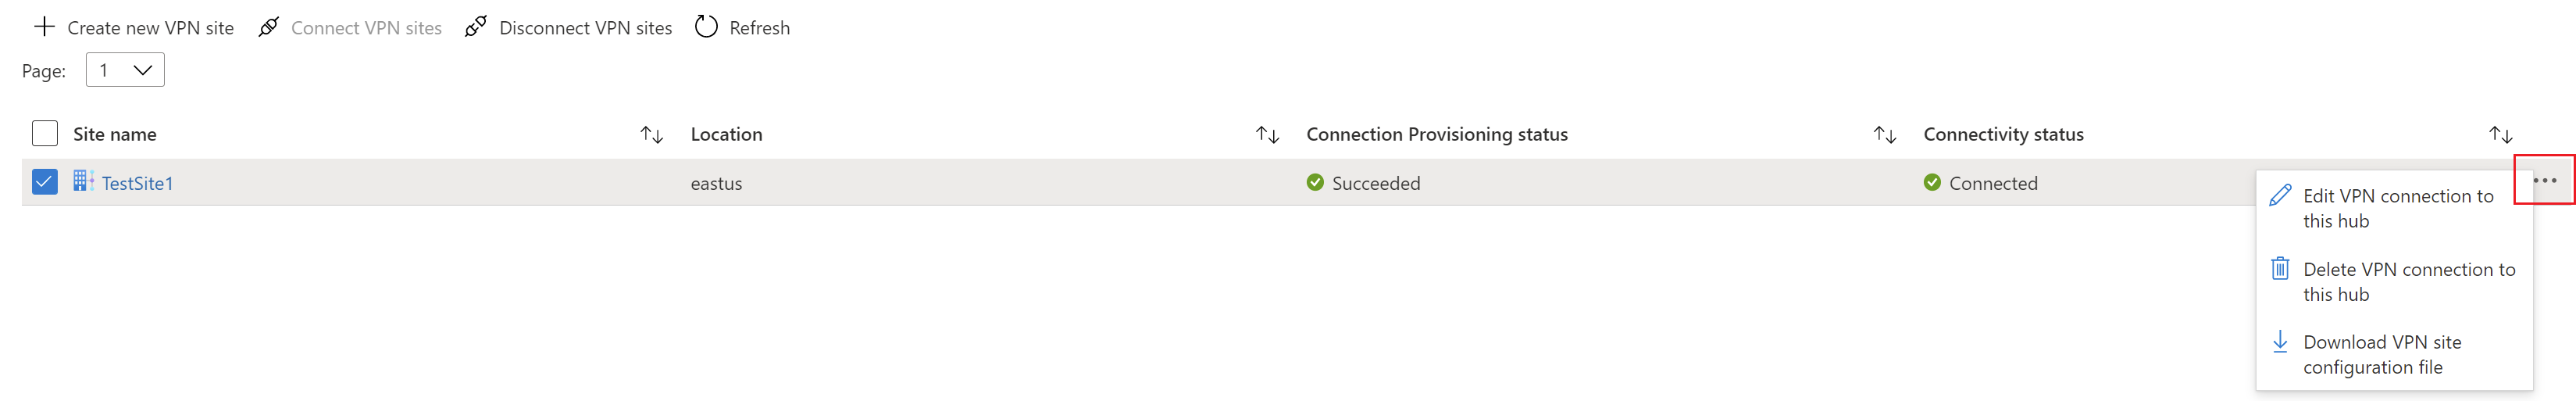This screenshot has width=2576, height=401.
Task: Sort by Connection Provisioning status arrows
Action: [x=1884, y=135]
